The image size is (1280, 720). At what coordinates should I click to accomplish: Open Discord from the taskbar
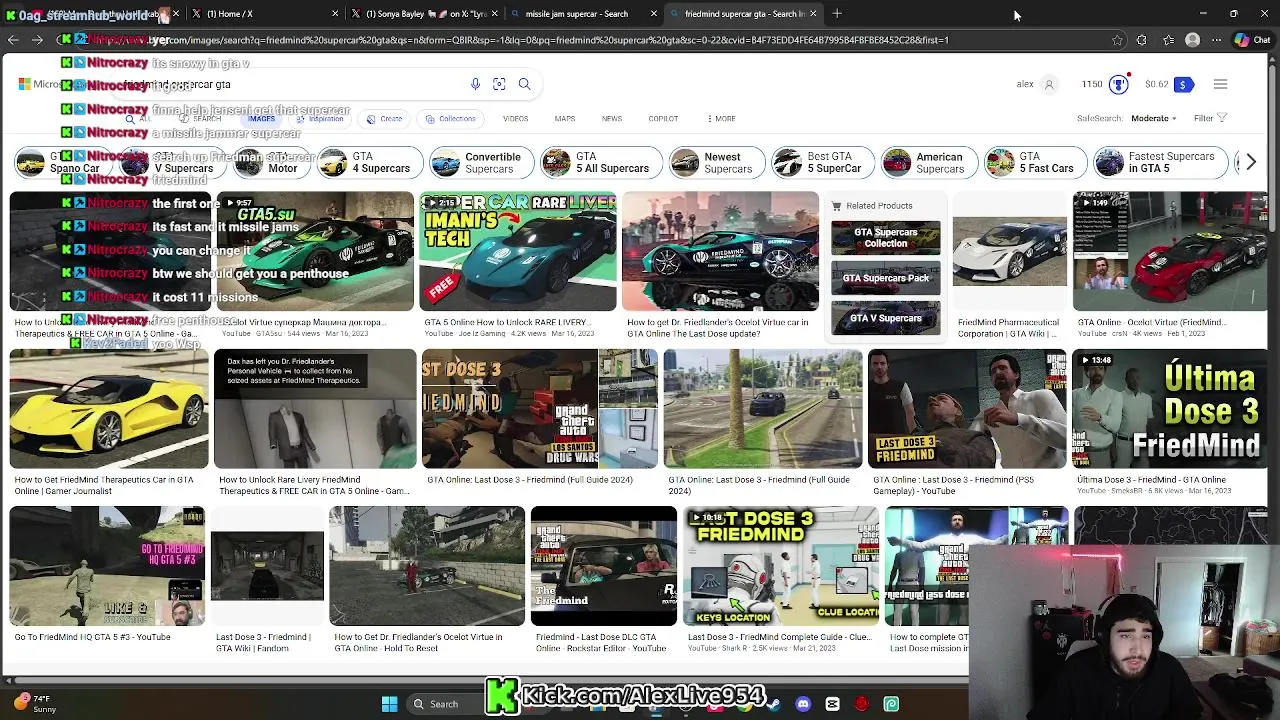[803, 704]
